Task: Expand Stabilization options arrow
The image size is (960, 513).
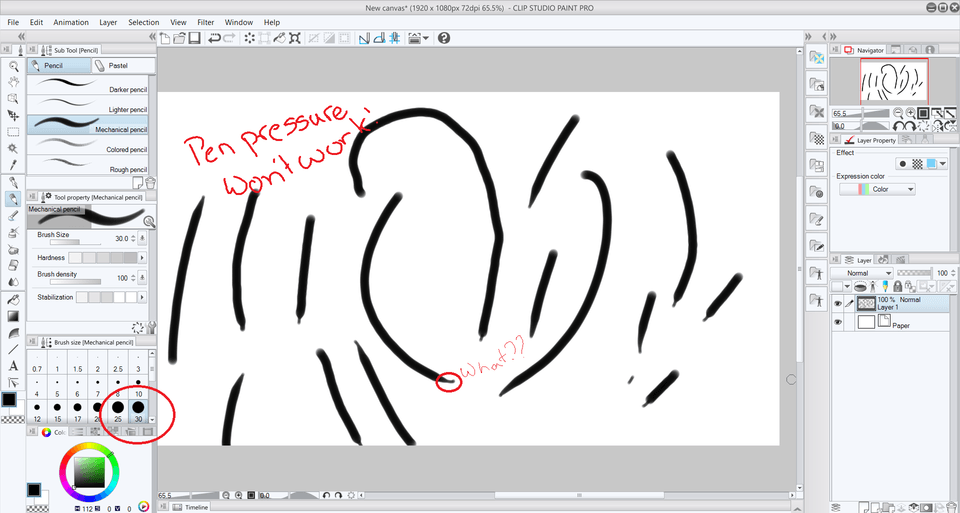Action: point(143,297)
